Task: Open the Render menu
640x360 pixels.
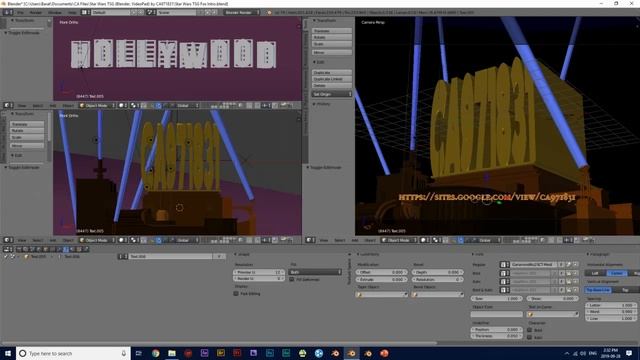Action: coord(36,12)
